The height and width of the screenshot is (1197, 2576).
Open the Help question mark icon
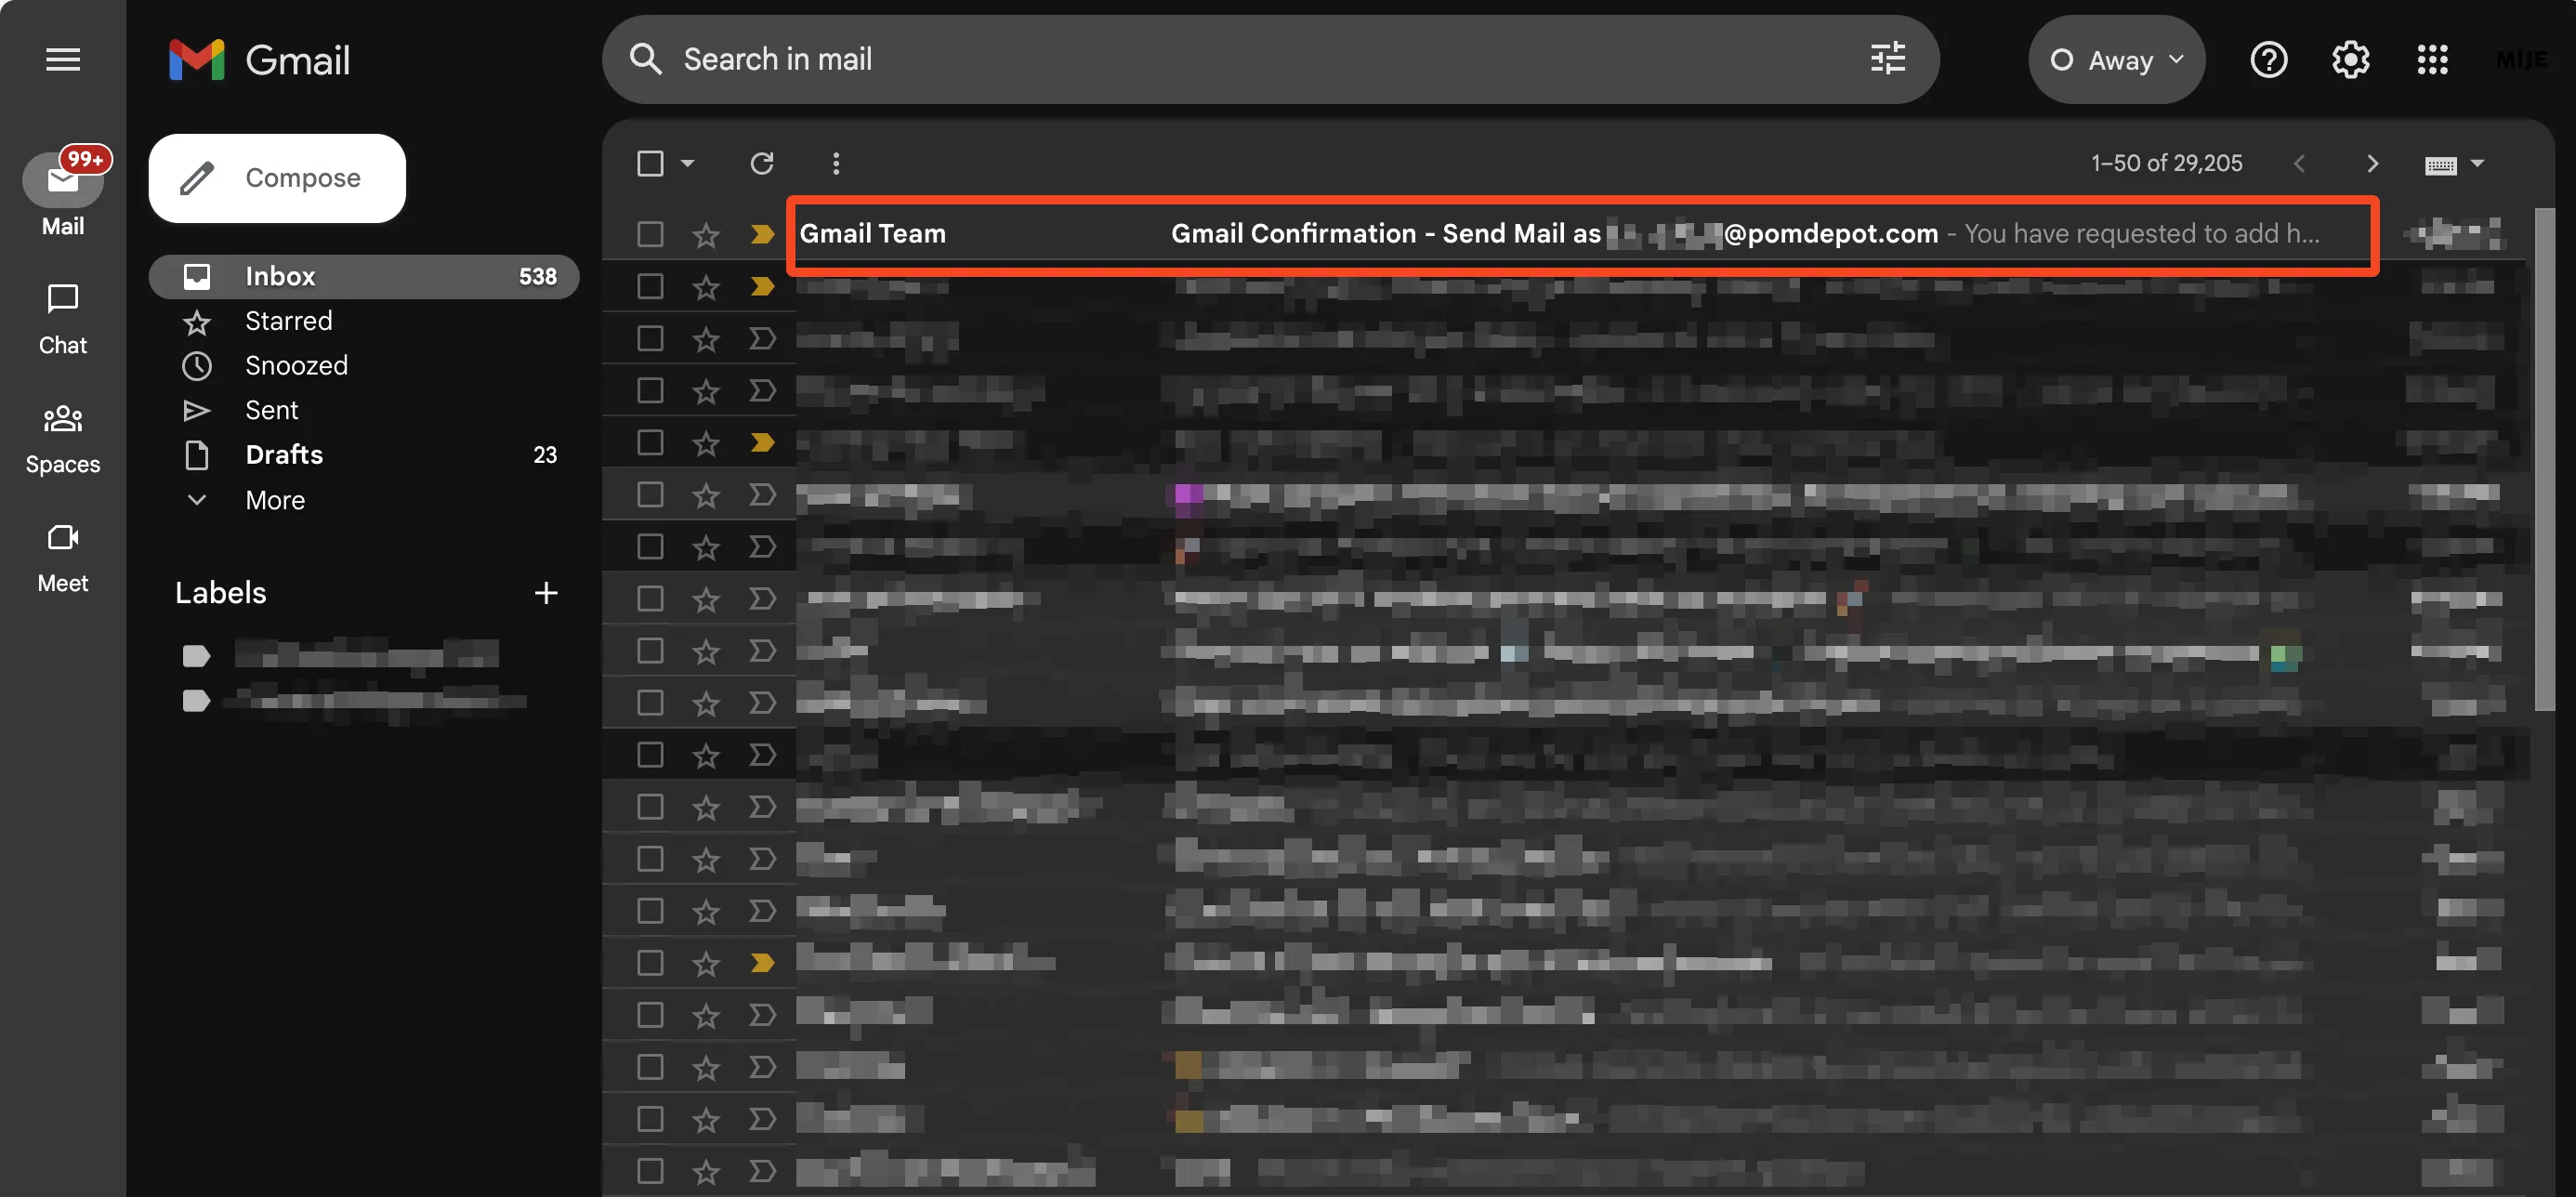tap(2268, 60)
